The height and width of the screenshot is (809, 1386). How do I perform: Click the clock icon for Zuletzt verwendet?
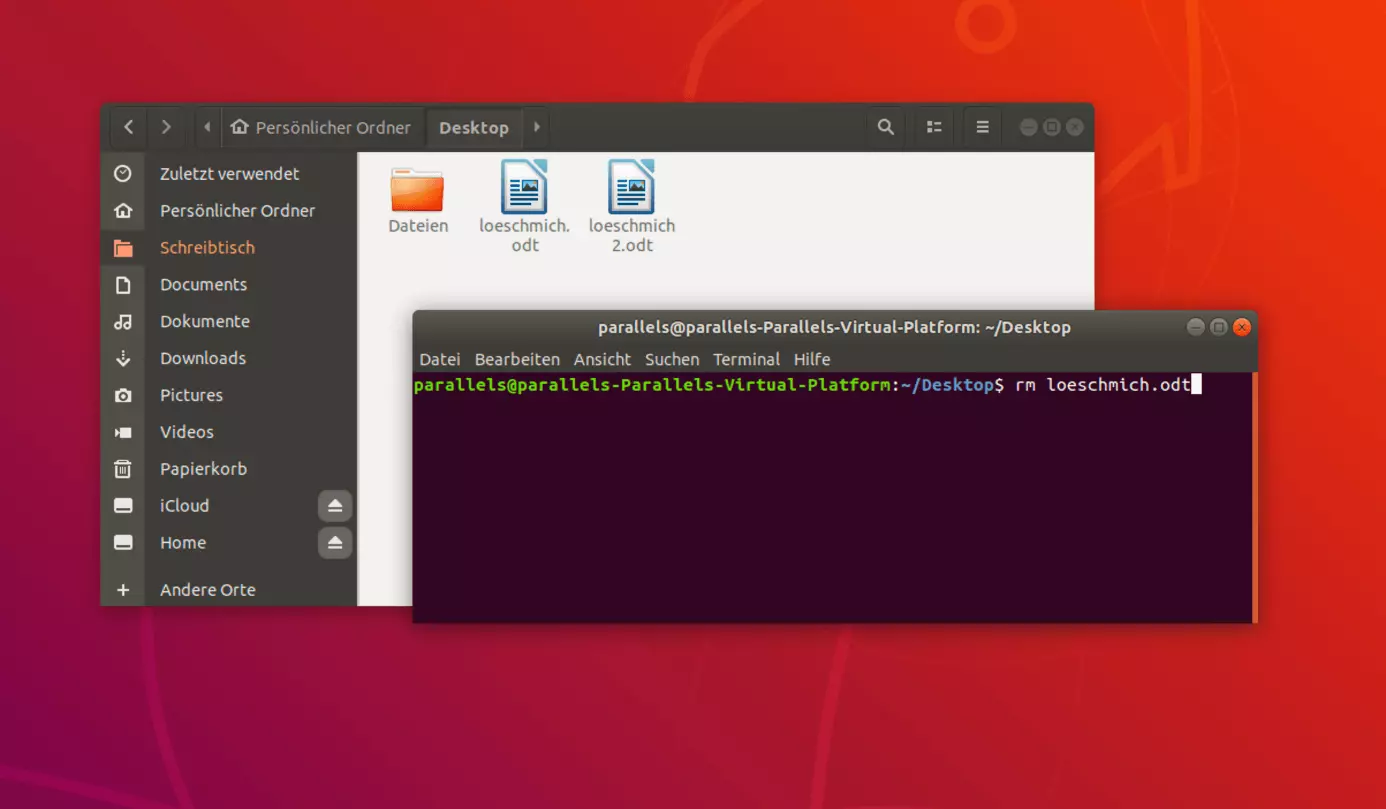click(123, 174)
